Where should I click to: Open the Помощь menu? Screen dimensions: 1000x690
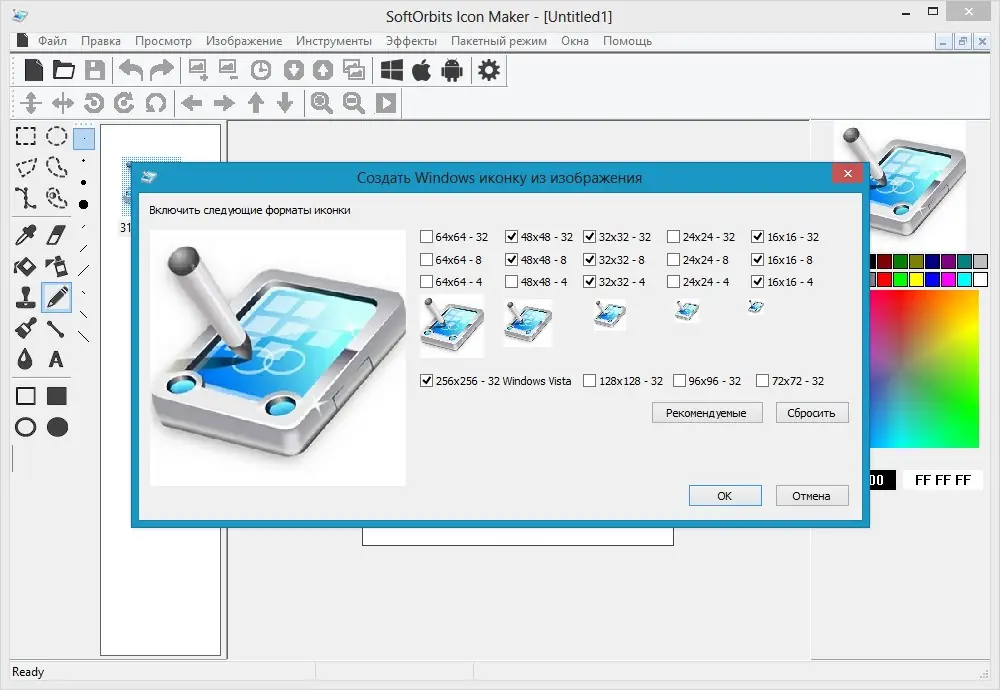[628, 41]
